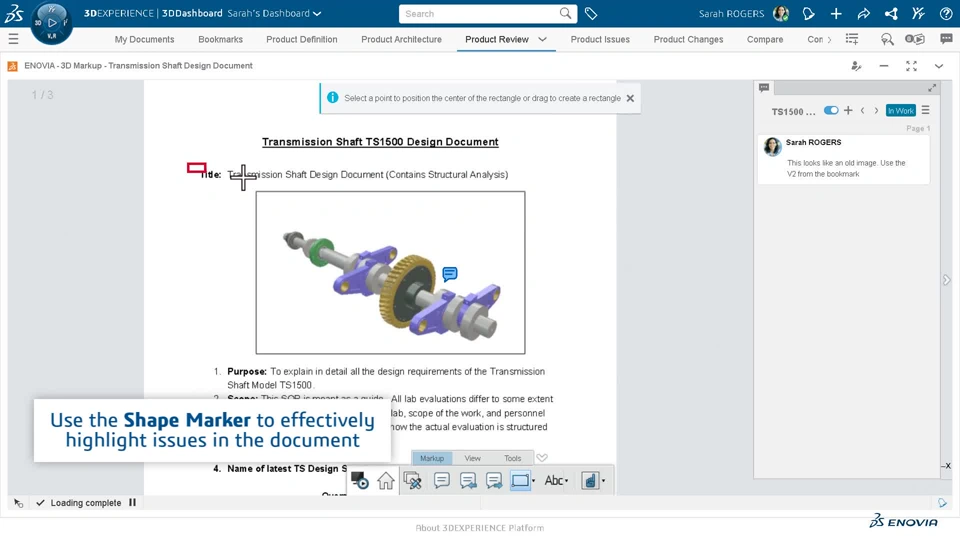The image size is (960, 540).
Task: Click the plus Add icon in the top bar
Action: tap(836, 13)
